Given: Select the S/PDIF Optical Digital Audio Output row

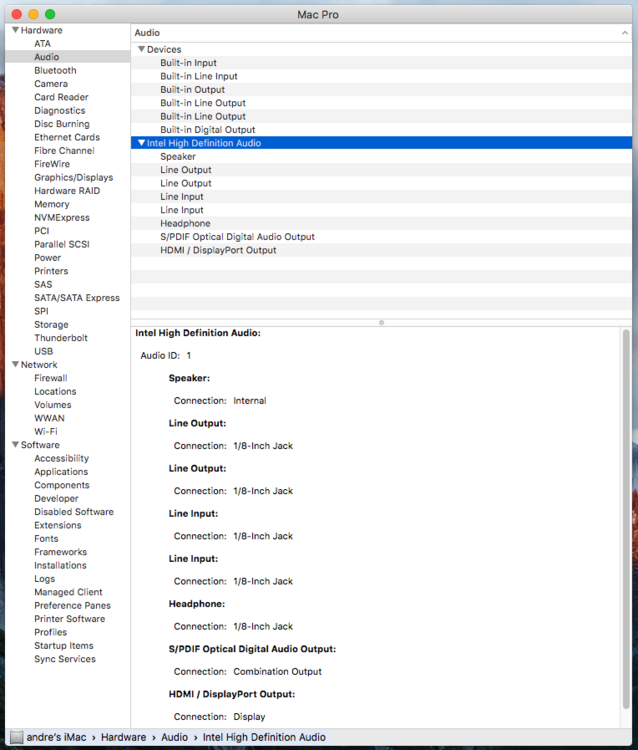Looking at the screenshot, I should click(237, 237).
